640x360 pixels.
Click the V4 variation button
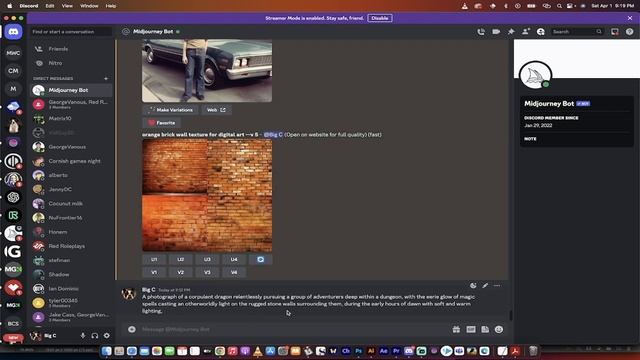(234, 272)
